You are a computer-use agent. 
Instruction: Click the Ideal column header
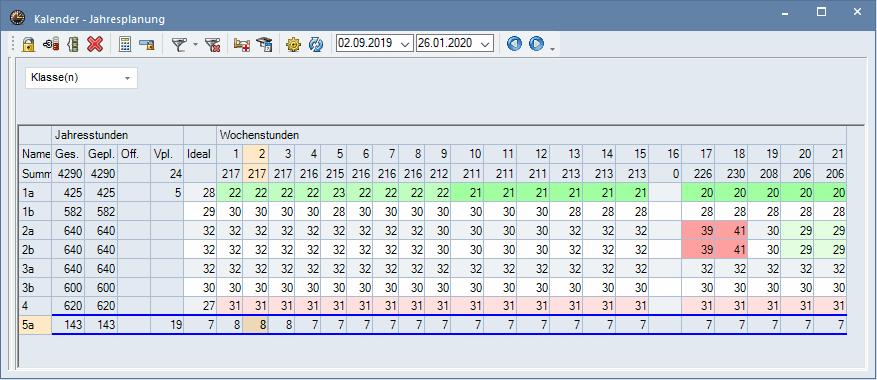(200, 153)
